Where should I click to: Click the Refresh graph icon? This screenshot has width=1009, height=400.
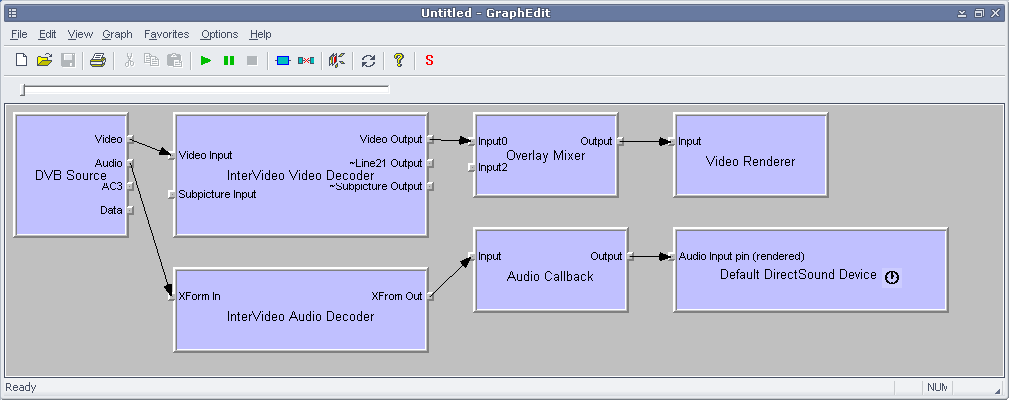[x=368, y=60]
